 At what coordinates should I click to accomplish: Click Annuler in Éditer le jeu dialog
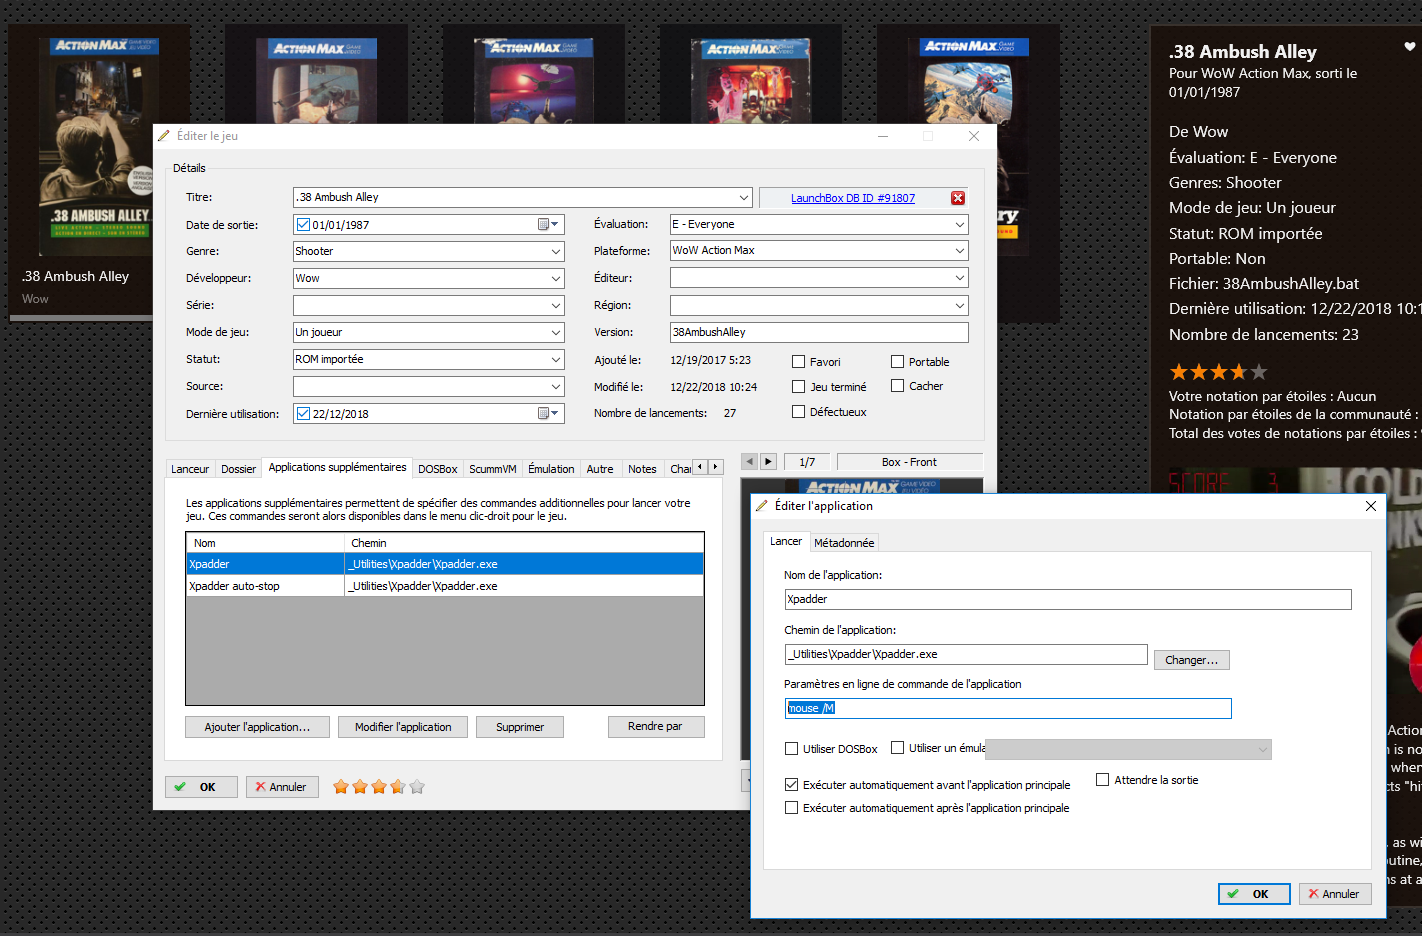click(x=282, y=787)
